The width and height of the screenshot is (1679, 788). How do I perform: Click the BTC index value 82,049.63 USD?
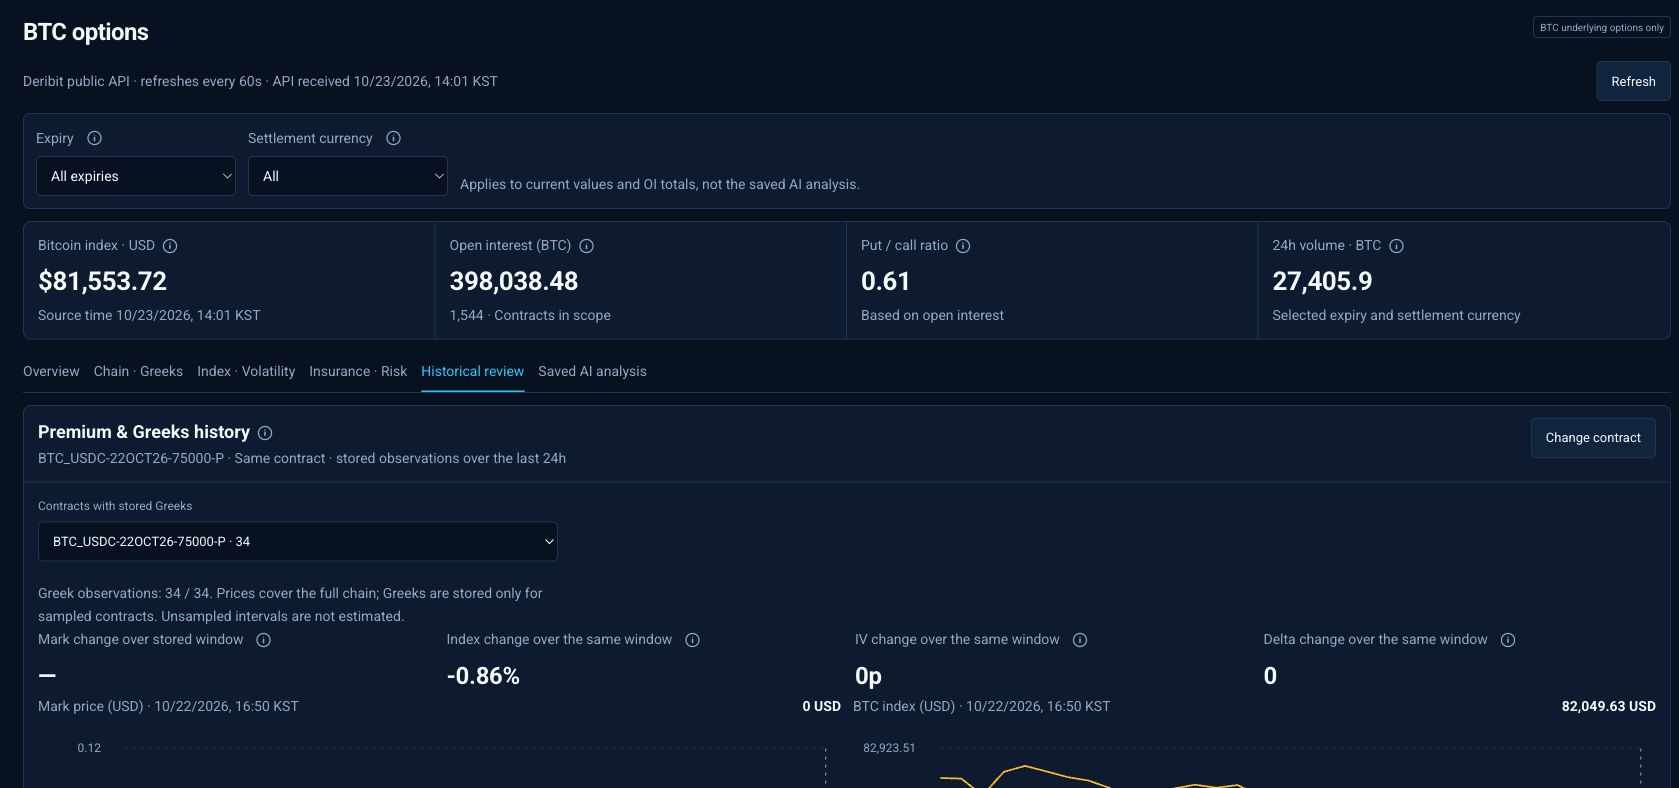[x=1608, y=706]
